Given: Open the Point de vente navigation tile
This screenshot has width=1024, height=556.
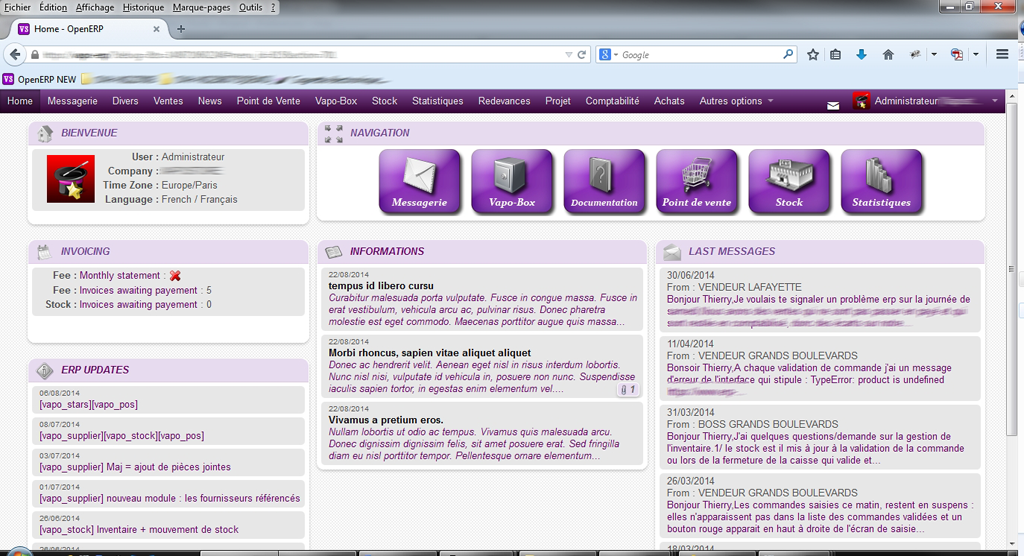Looking at the screenshot, I should click(x=697, y=181).
